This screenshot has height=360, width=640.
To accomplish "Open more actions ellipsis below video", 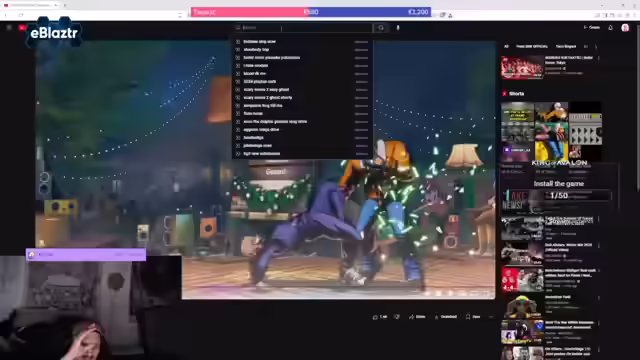I will coord(491,317).
